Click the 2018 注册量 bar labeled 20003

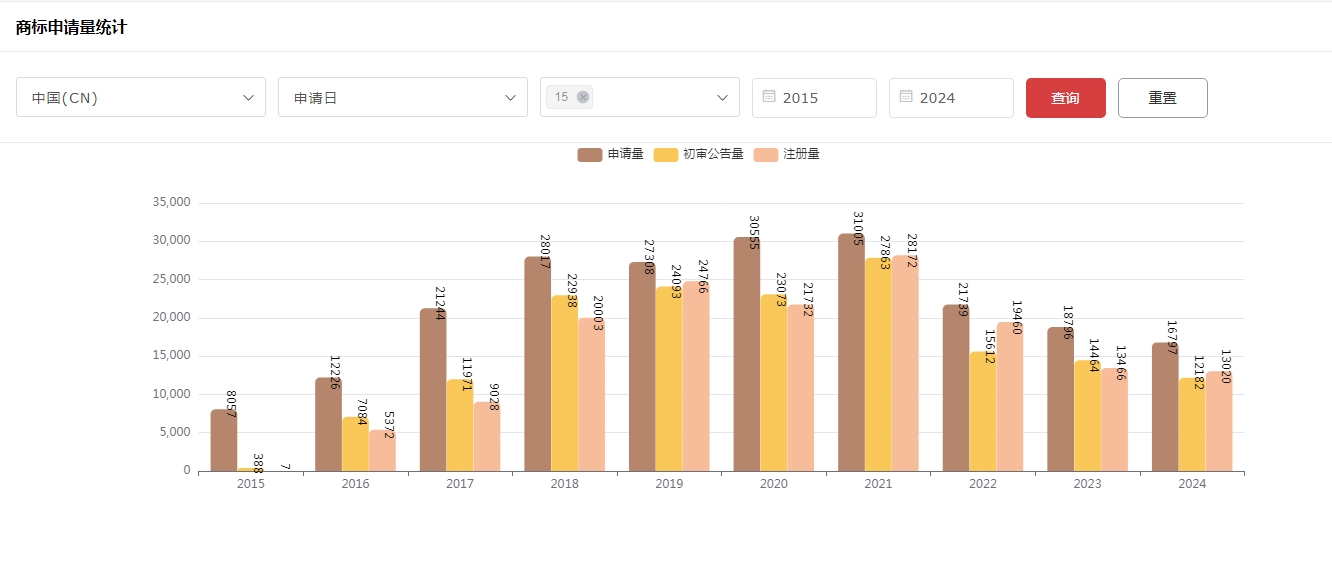(x=591, y=394)
